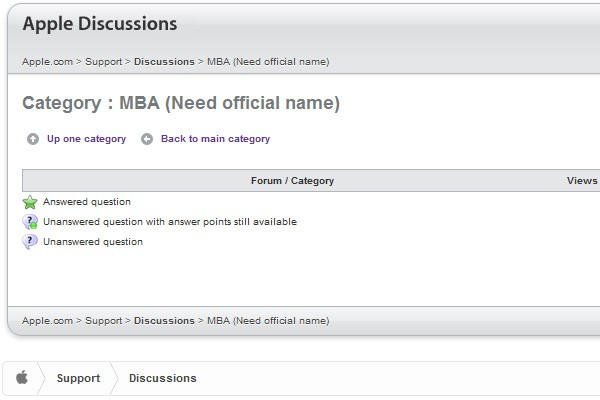Viewport: 600px width, 400px height.
Task: Click MBA (Need official name) in top breadcrumb
Action: tap(268, 62)
